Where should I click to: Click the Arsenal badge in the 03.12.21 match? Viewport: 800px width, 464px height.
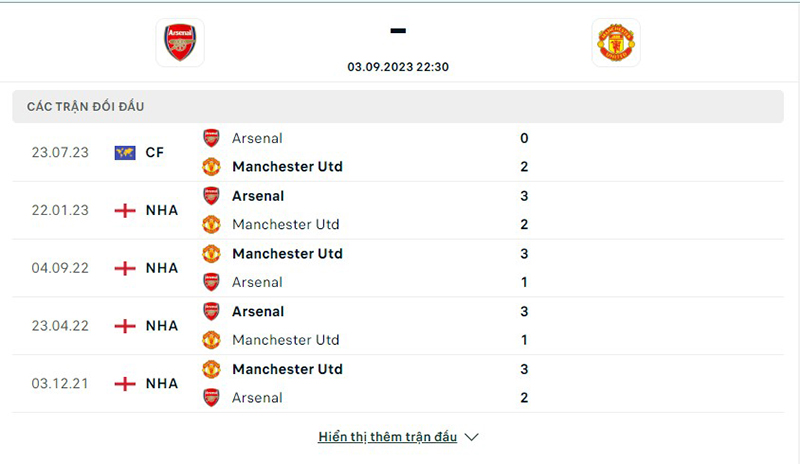211,397
